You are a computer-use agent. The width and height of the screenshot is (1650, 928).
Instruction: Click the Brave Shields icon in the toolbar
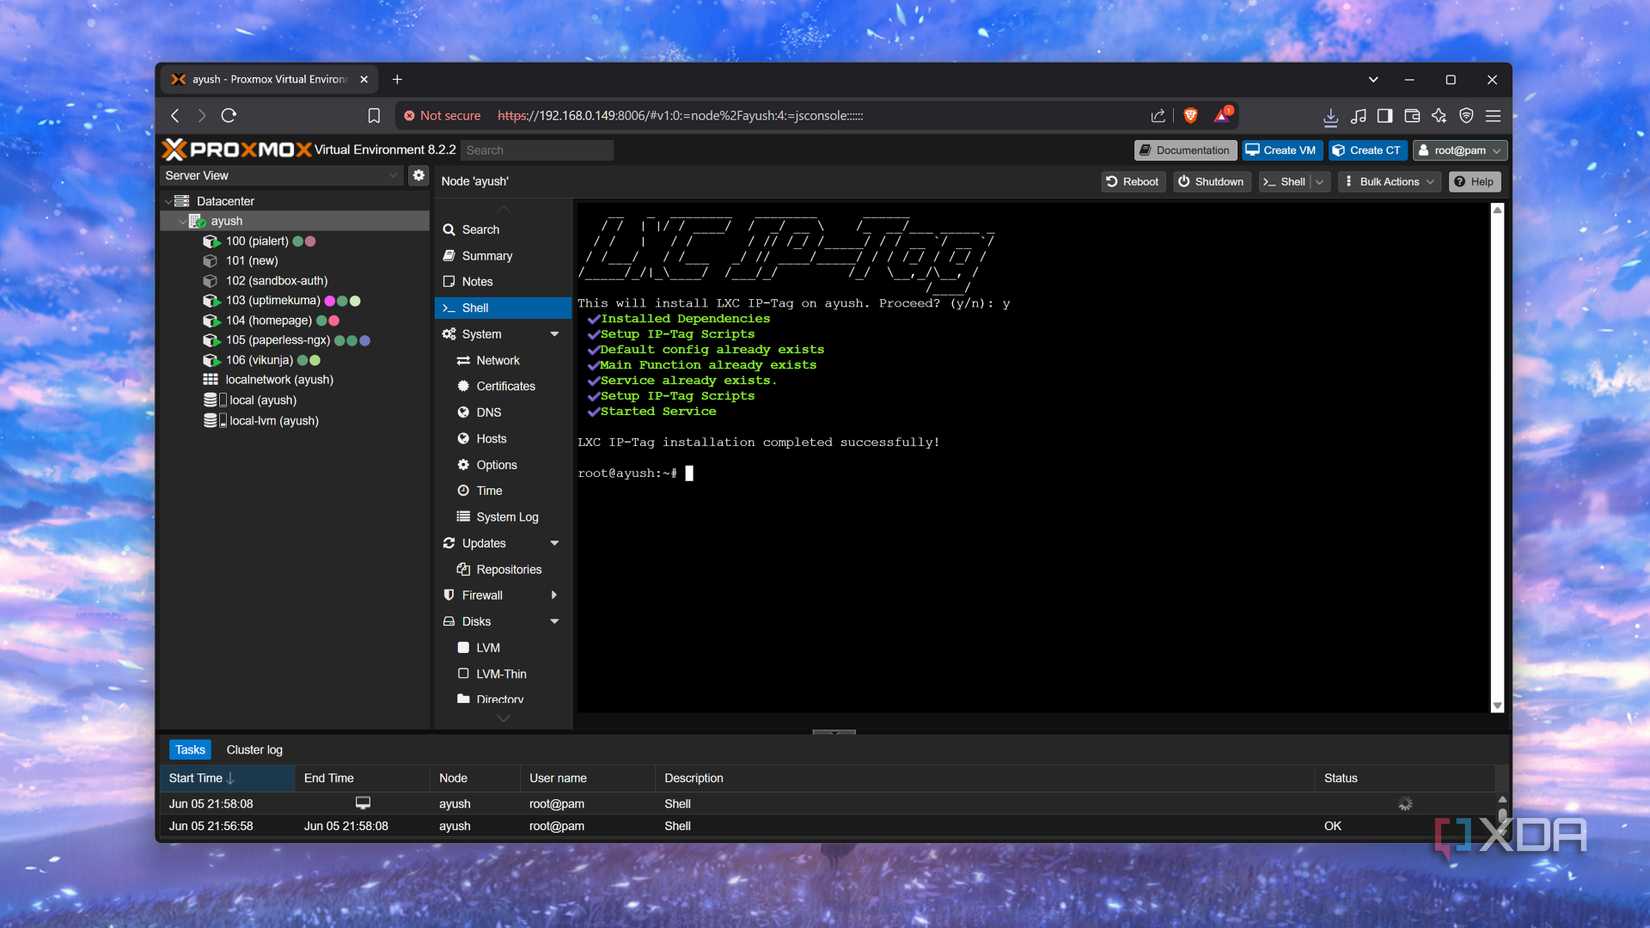pyautogui.click(x=1190, y=115)
